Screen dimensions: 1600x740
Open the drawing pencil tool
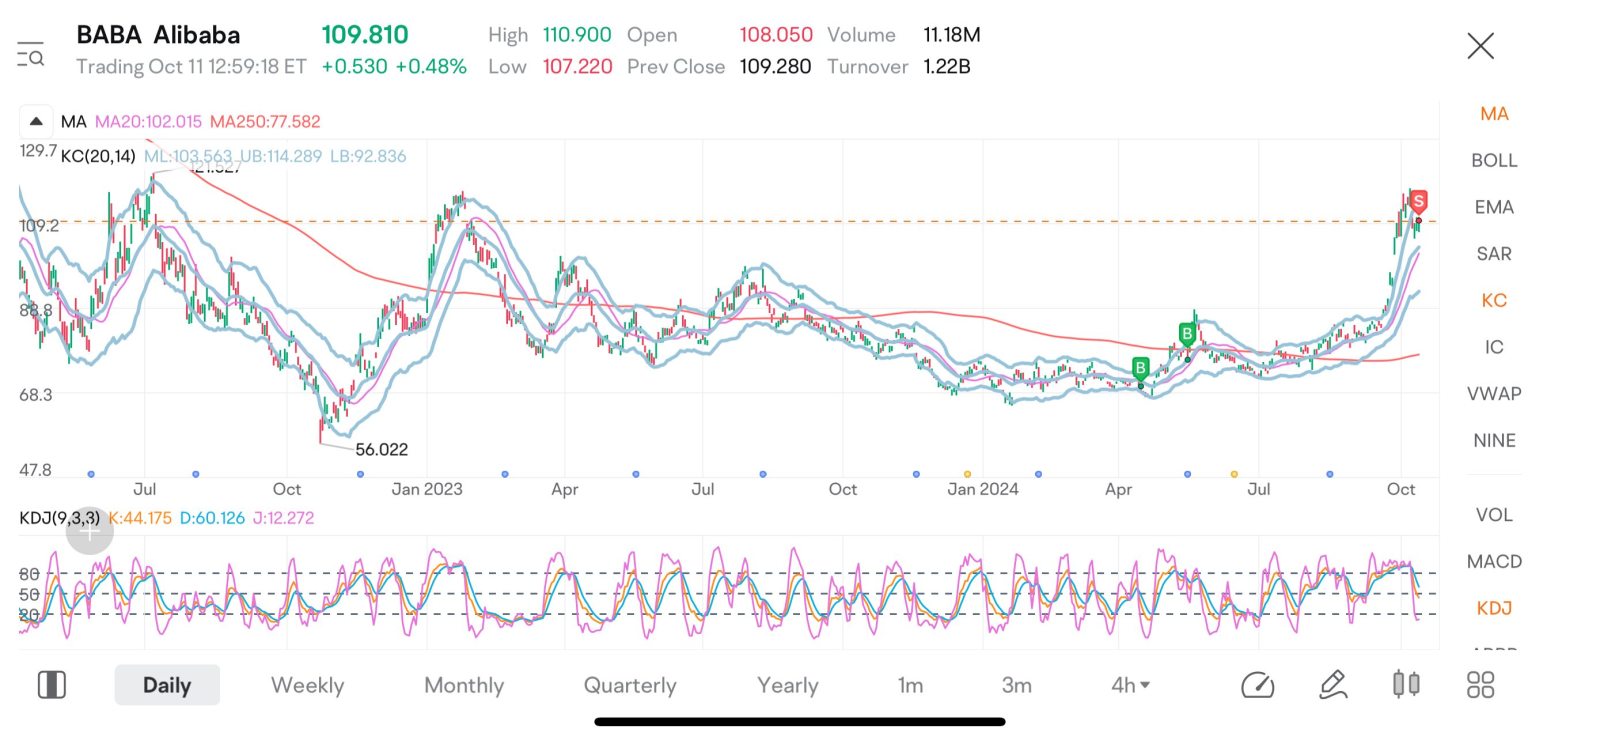tap(1333, 685)
